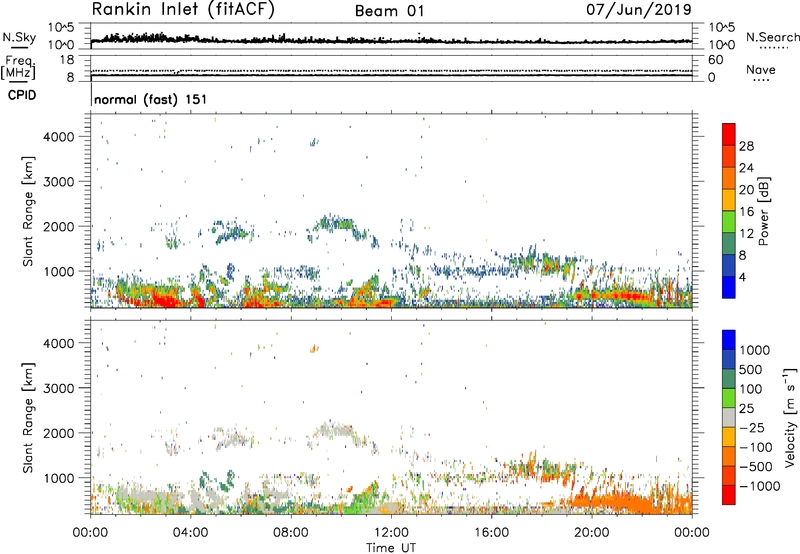This screenshot has height=554, width=800.
Task: Click the '12' Power colorbar value
Action: click(x=746, y=234)
